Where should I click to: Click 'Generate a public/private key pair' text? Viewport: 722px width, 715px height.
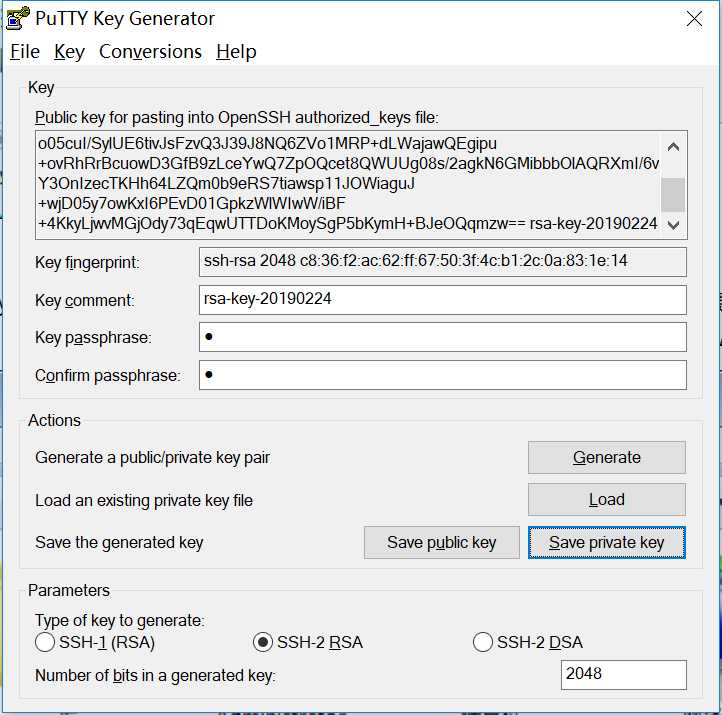tap(152, 458)
